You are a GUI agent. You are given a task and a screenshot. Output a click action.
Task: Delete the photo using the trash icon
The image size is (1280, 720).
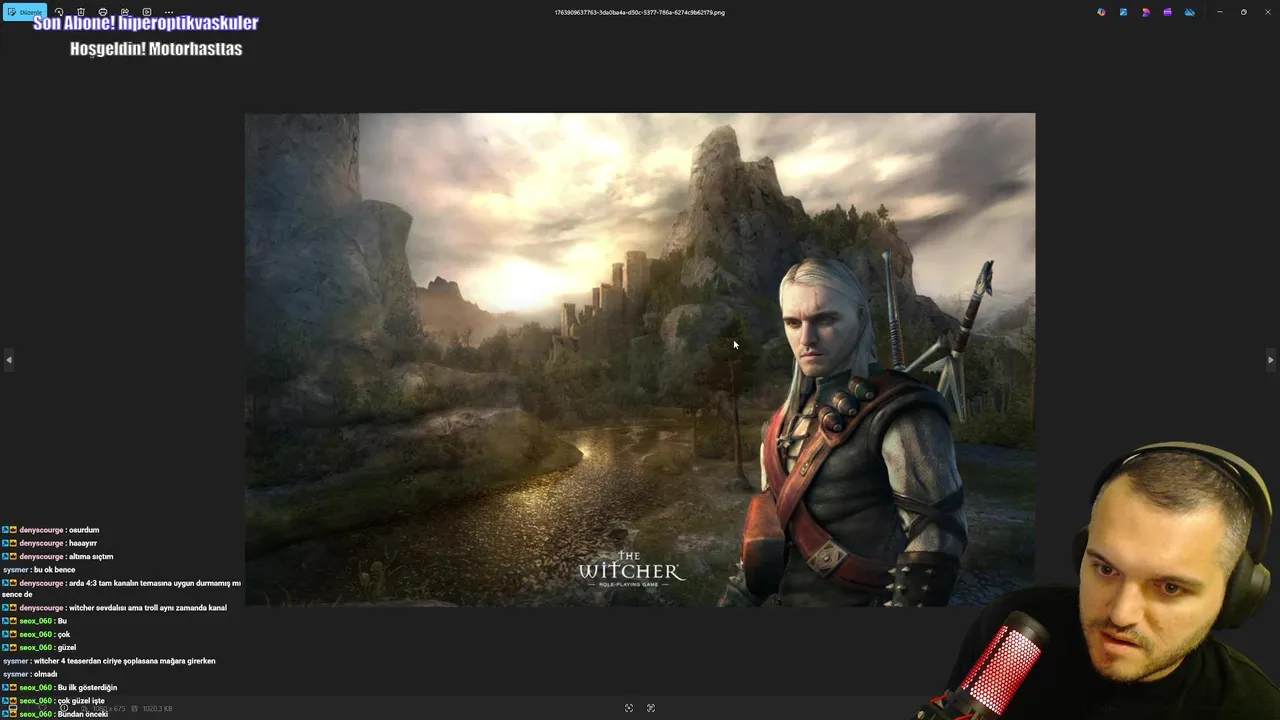coord(81,12)
